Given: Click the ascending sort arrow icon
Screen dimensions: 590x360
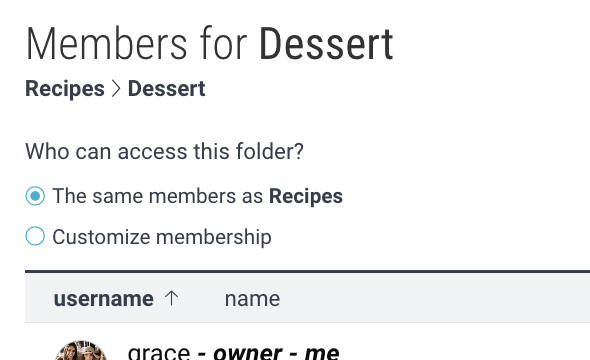Looking at the screenshot, I should (x=171, y=298).
